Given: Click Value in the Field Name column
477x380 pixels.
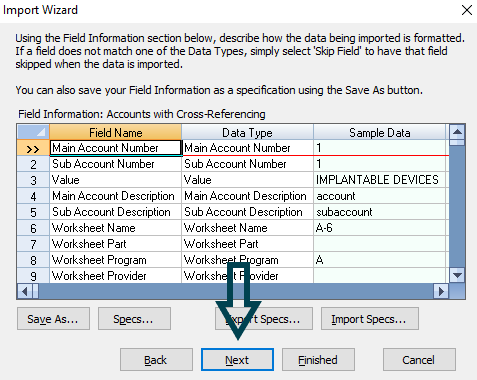Looking at the screenshot, I should pos(115,180).
